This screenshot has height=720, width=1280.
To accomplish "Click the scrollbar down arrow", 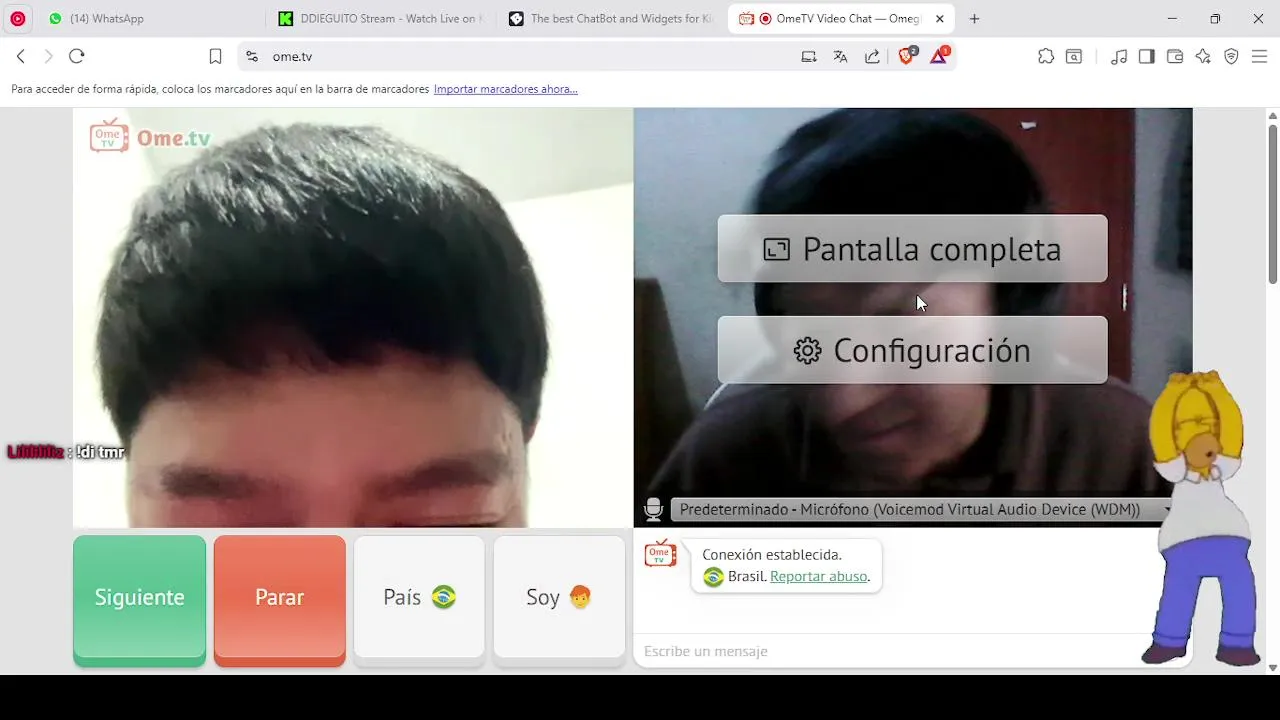I will pos(1273,667).
